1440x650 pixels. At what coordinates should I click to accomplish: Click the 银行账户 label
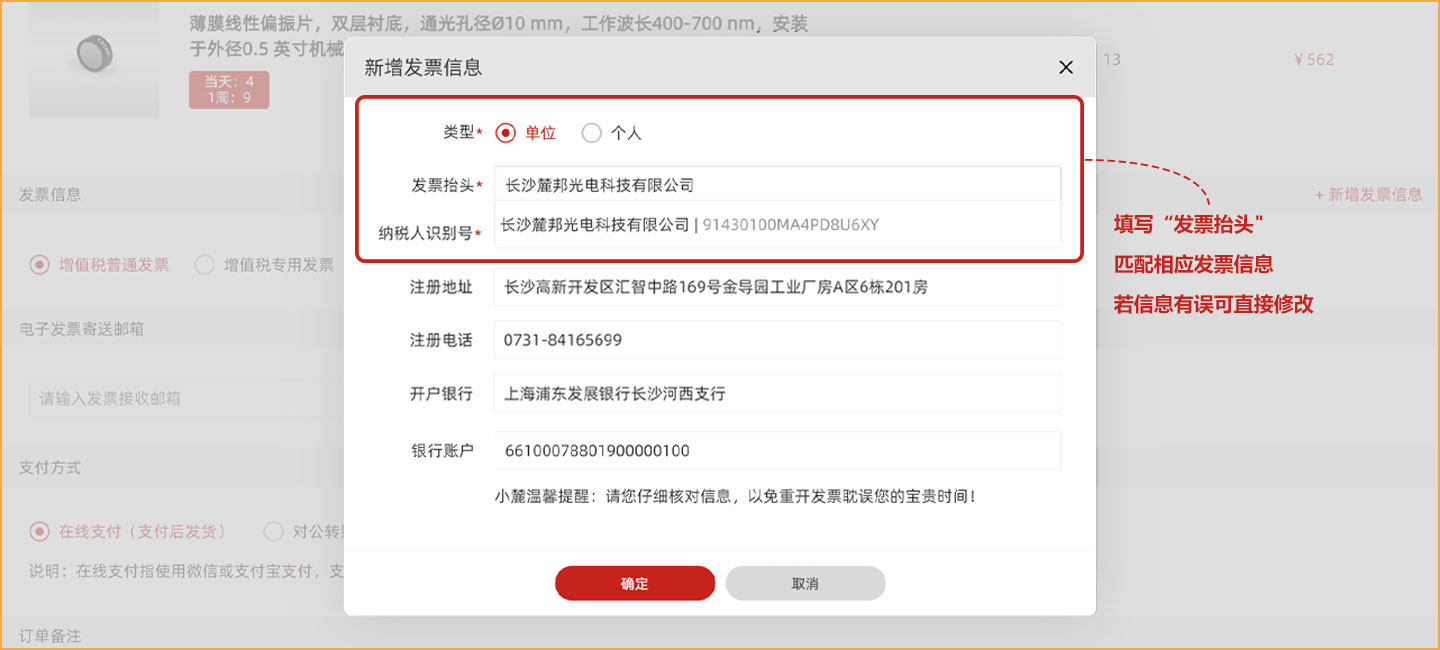tap(441, 451)
